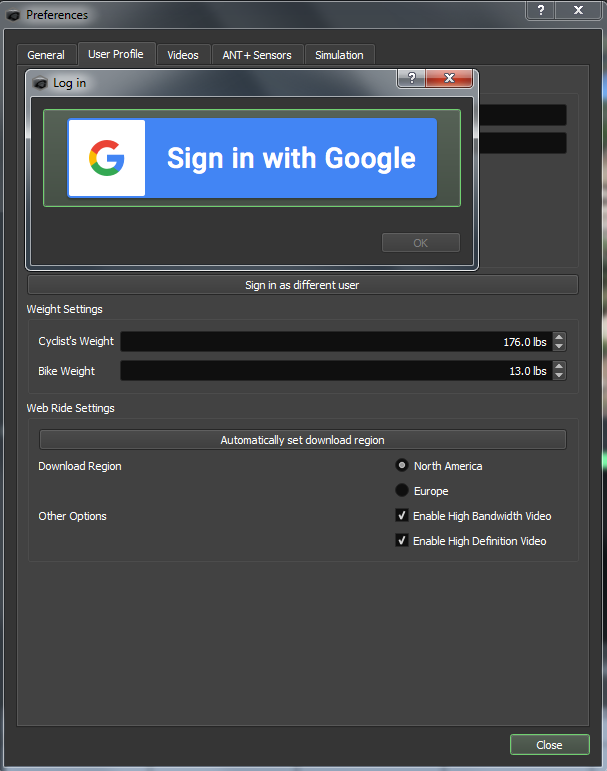Screen dimensions: 607x771
Task: Click the Bike Weight input field
Action: [336, 371]
